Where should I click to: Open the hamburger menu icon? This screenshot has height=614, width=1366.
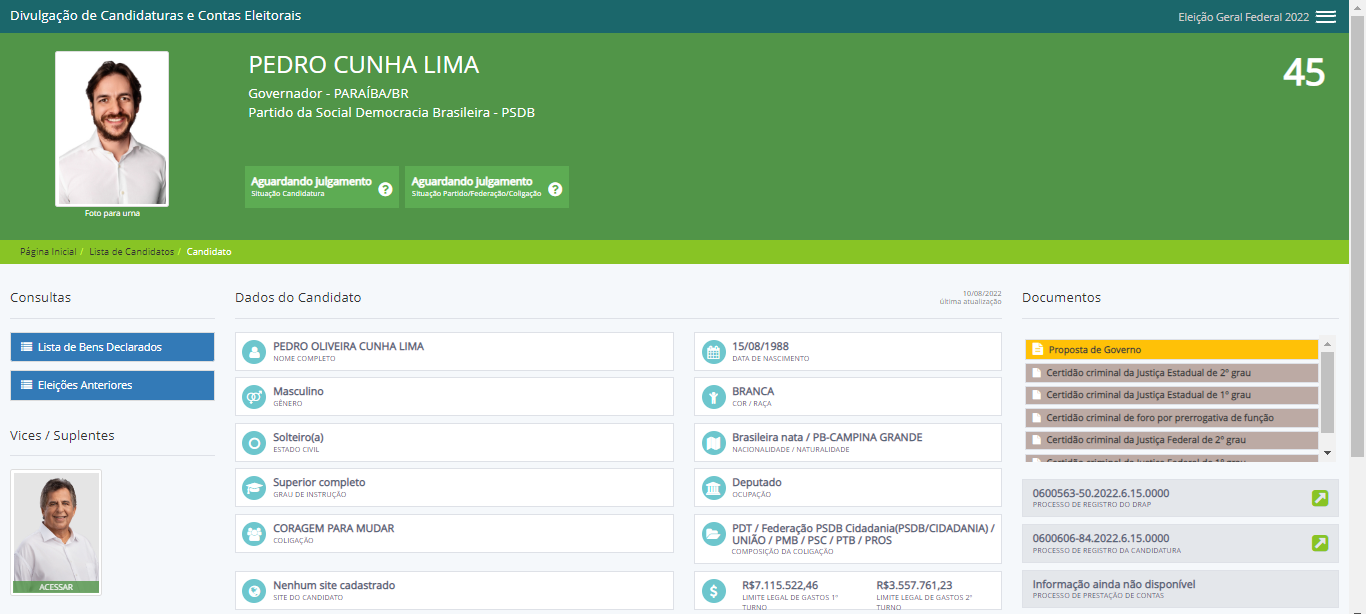pos(1326,16)
